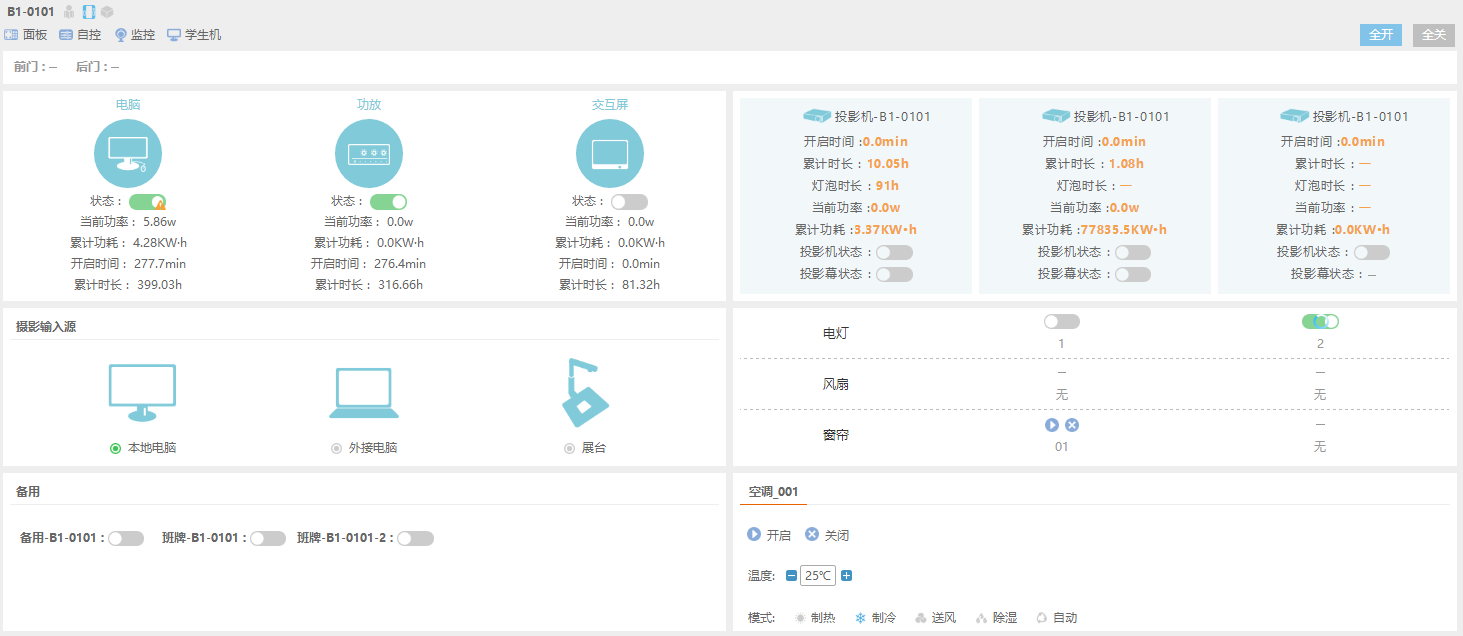The height and width of the screenshot is (636, 1463).
Task: Decrease air conditioner temperature with minus
Action: (791, 576)
